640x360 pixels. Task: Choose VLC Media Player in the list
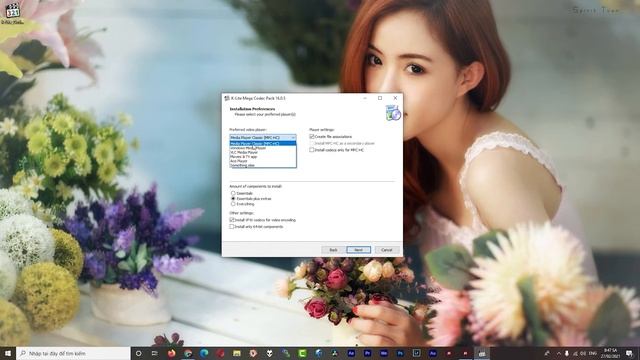pos(263,152)
